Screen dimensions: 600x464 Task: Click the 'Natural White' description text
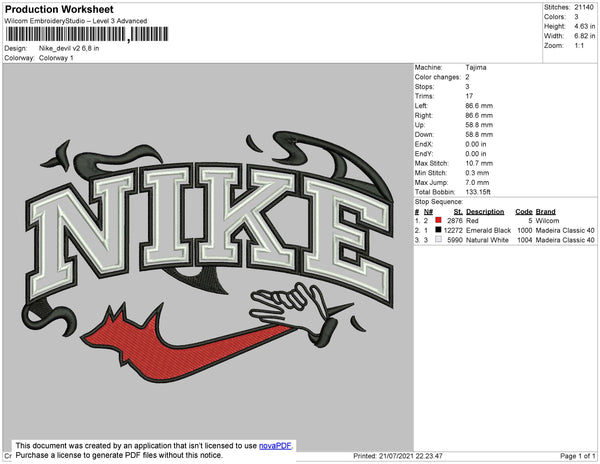487,240
